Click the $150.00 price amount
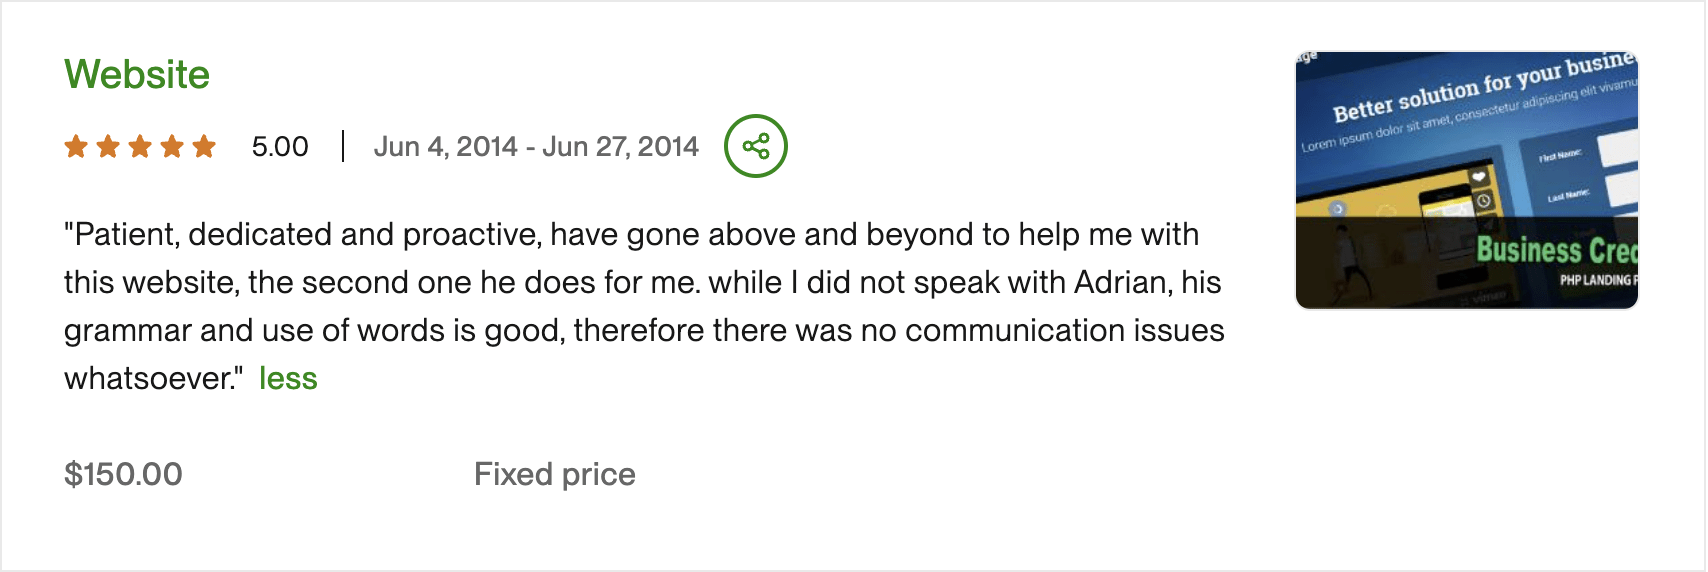Screen dimensions: 1708x572 tap(123, 474)
